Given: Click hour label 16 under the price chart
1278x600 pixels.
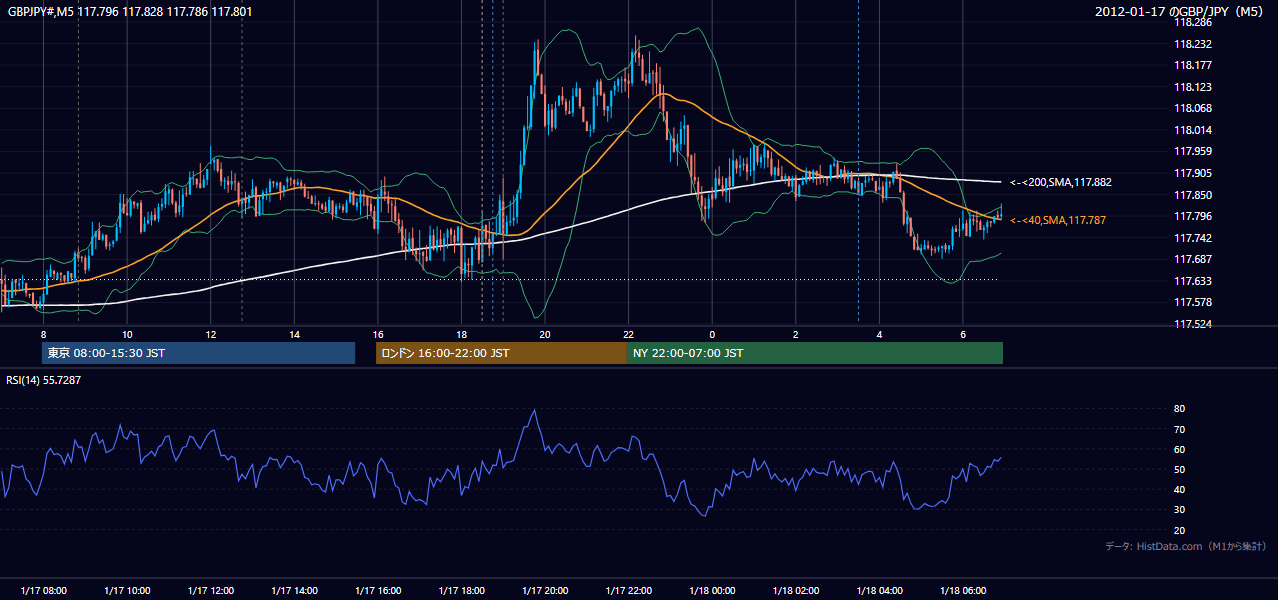Looking at the screenshot, I should (x=378, y=335).
